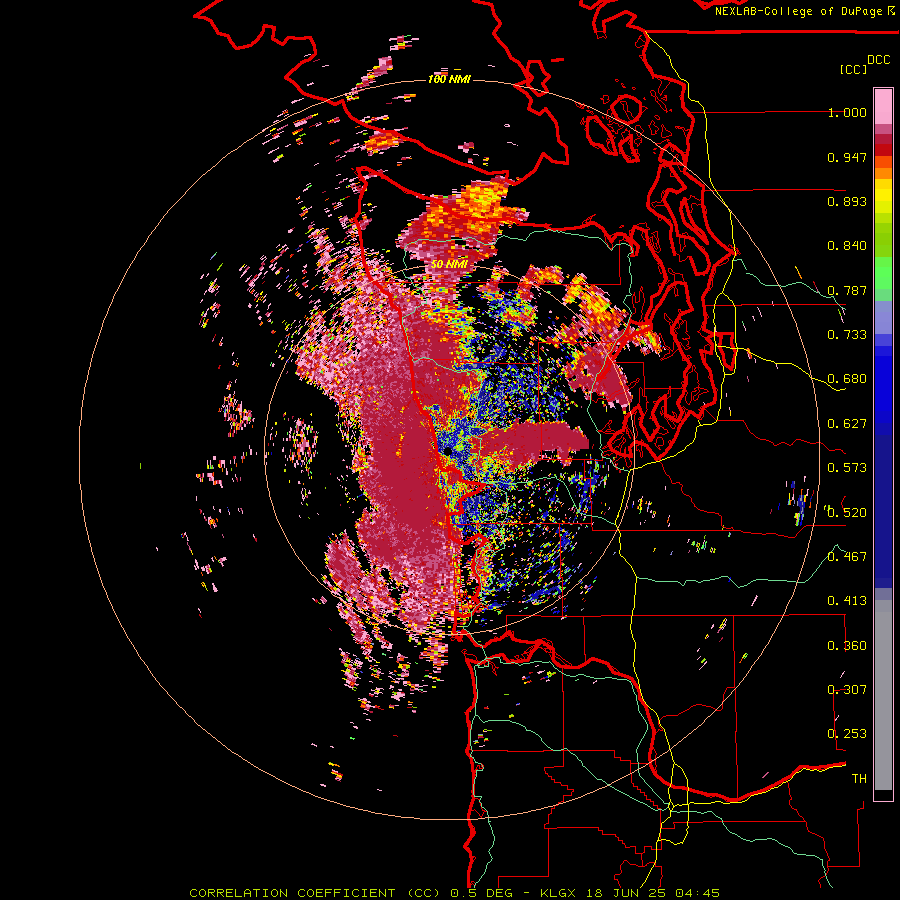This screenshot has width=900, height=900.
Task: Click the CORRELATION COEFFICIENT (CC) caption text
Action: point(315,893)
